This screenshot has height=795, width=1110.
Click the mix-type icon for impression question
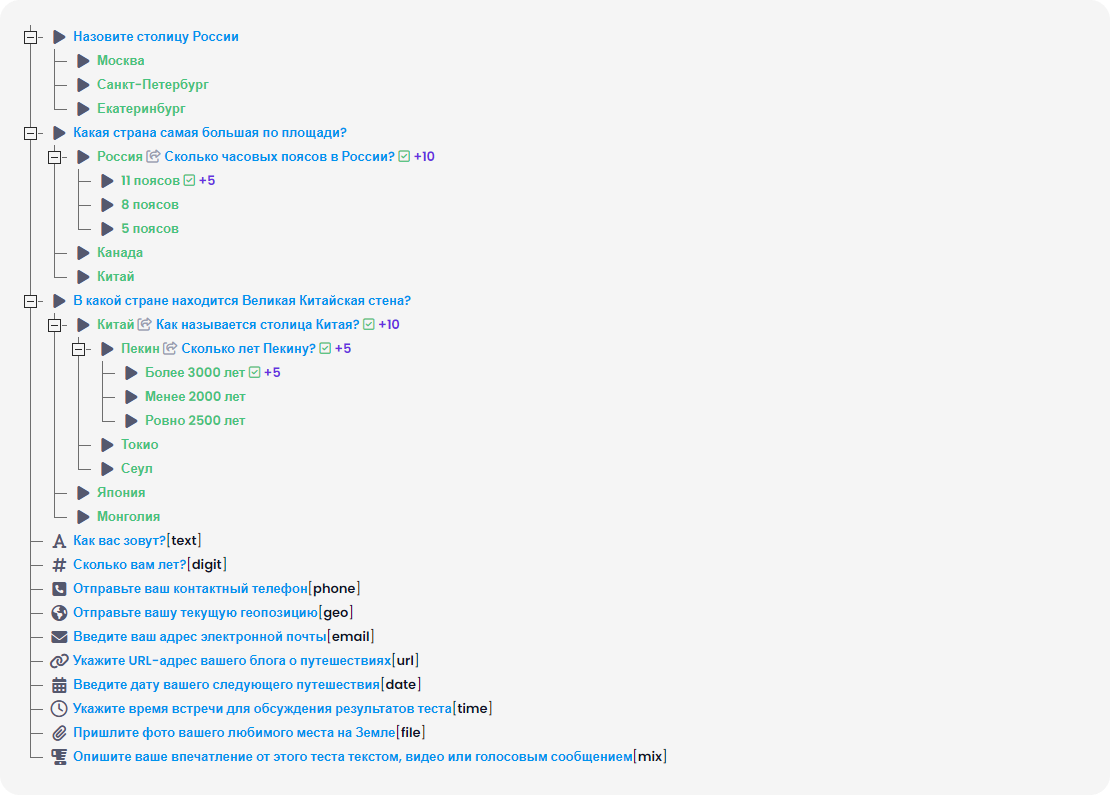[x=59, y=757]
